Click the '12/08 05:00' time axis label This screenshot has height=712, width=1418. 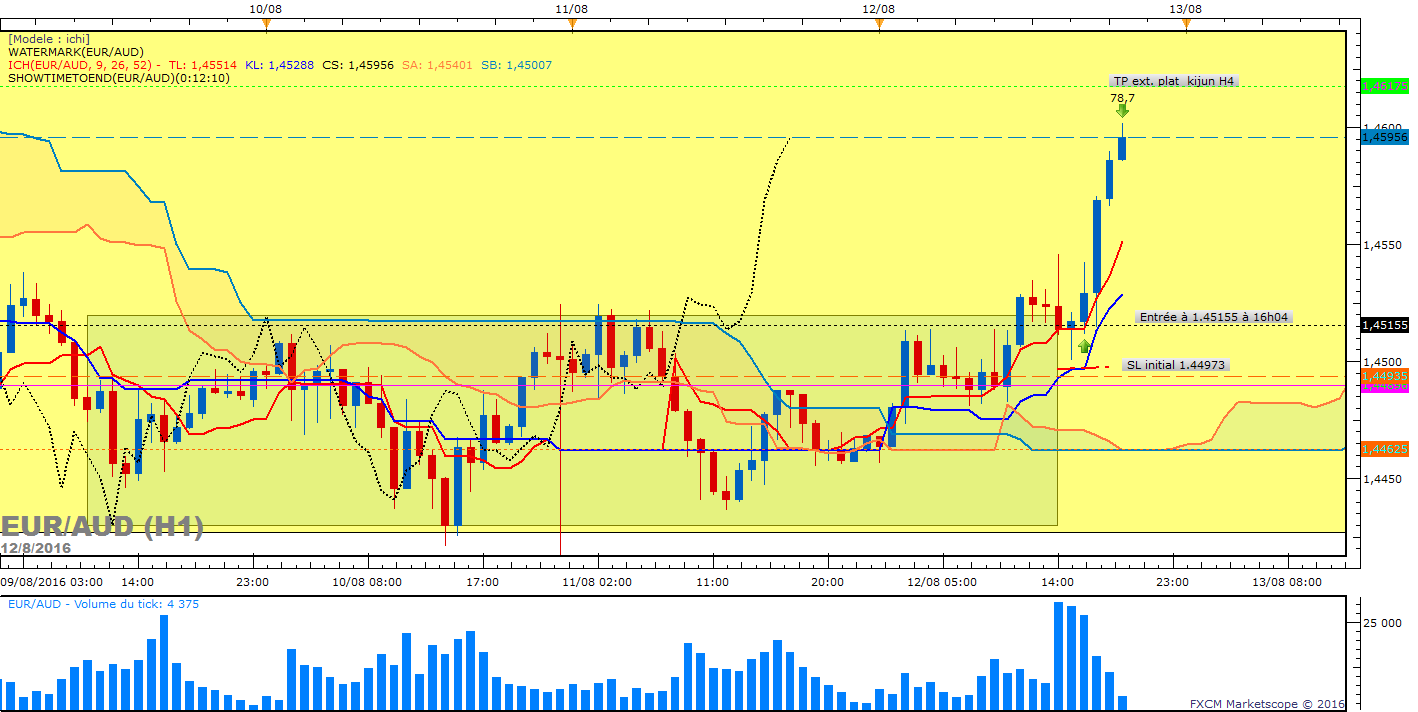tap(943, 581)
